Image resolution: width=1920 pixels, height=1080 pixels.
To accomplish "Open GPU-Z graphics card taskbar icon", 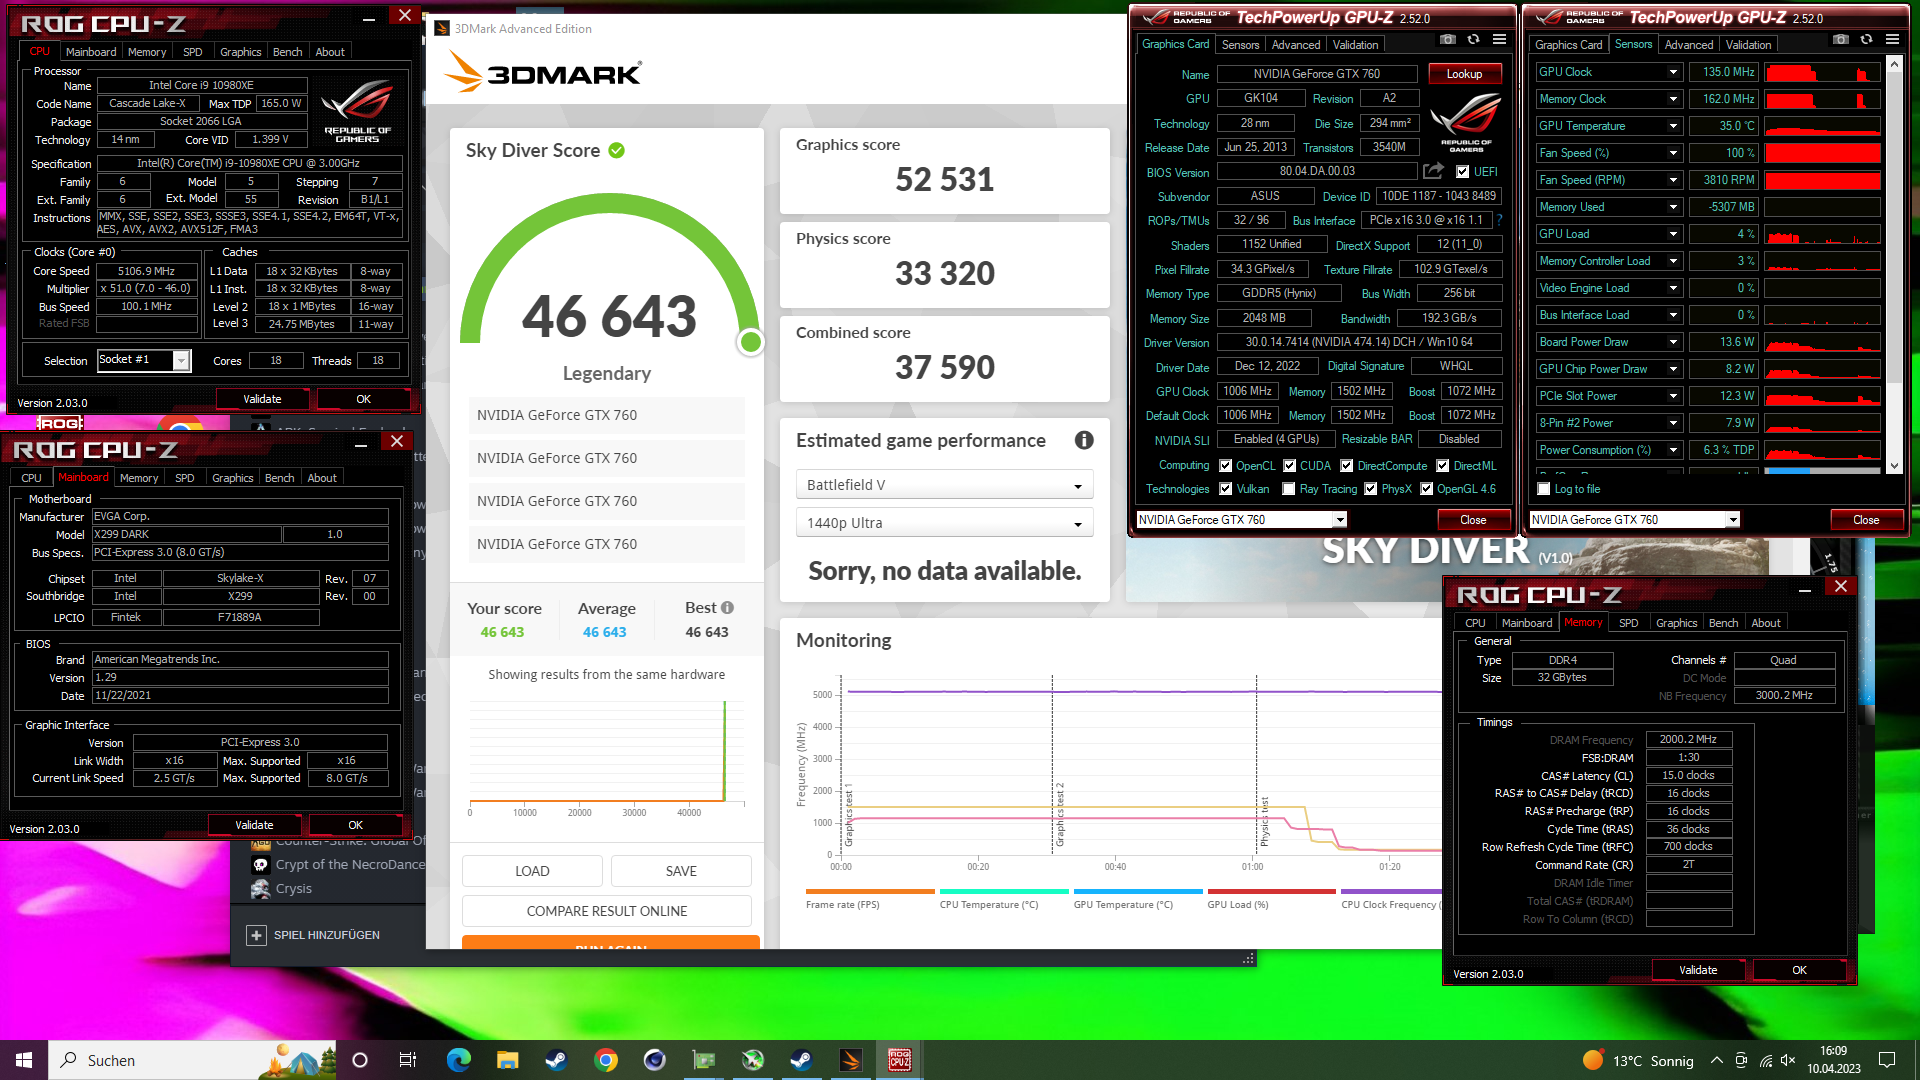I will pyautogui.click(x=704, y=1060).
